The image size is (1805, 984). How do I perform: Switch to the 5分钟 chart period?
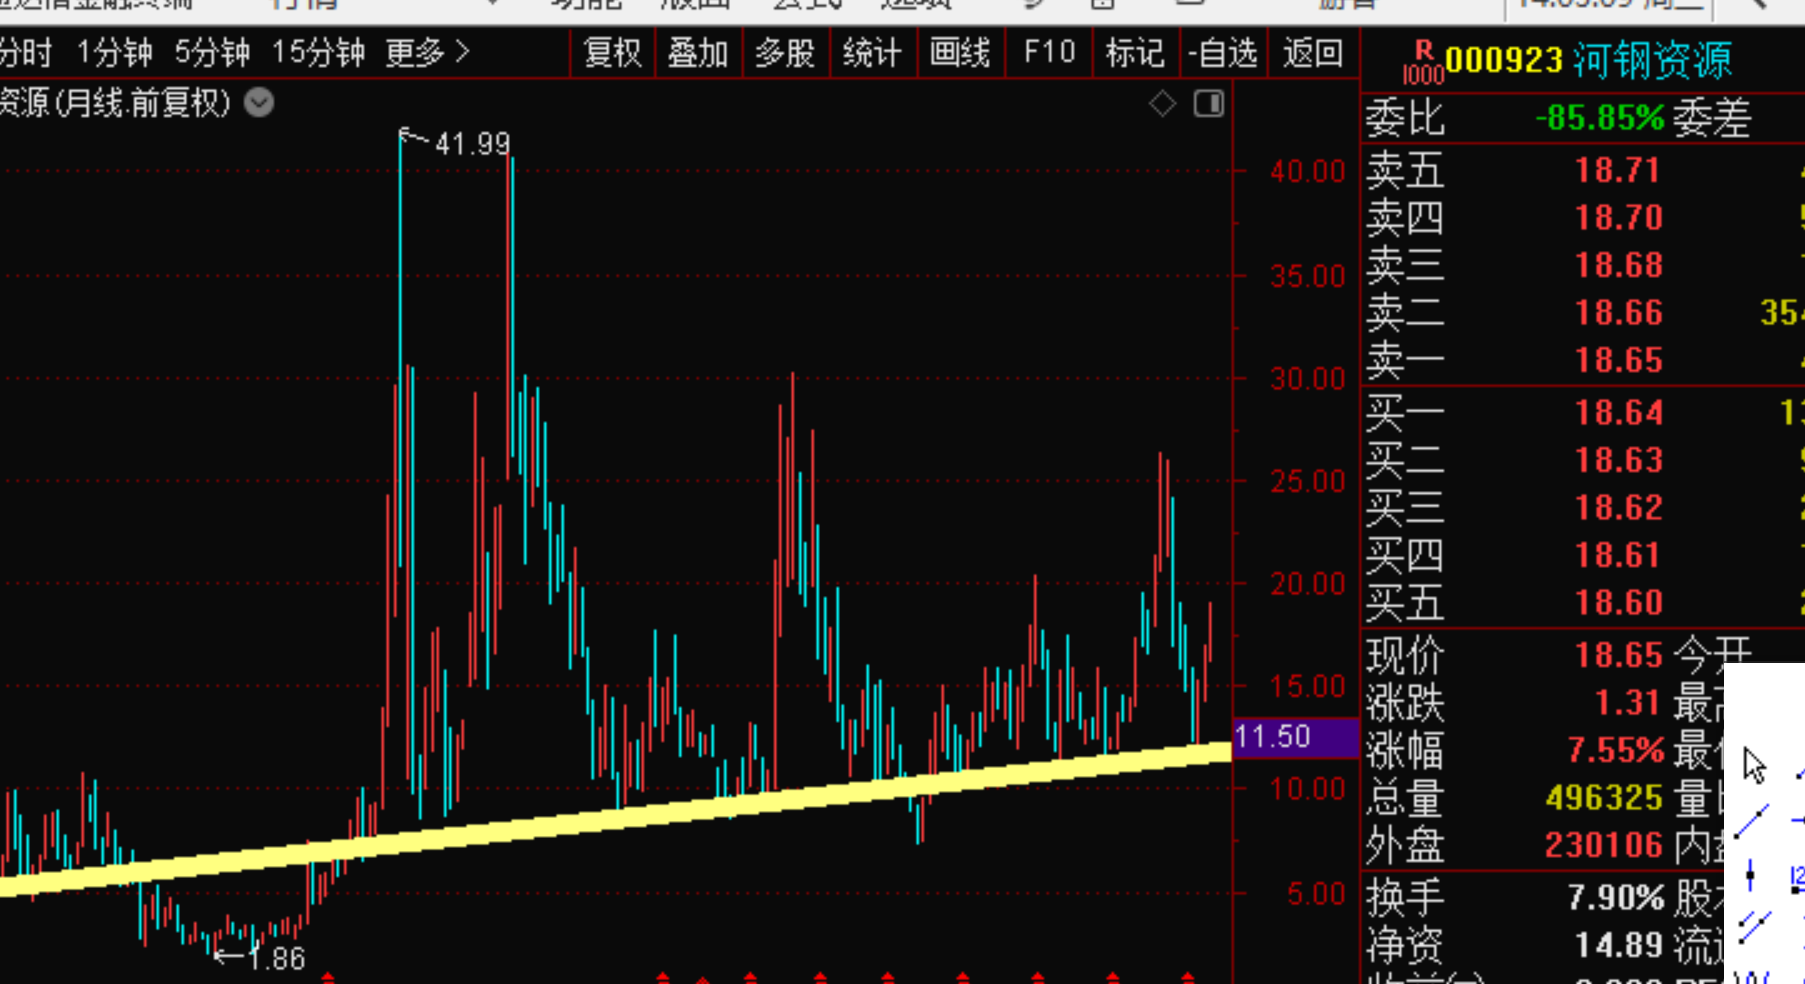[212, 52]
